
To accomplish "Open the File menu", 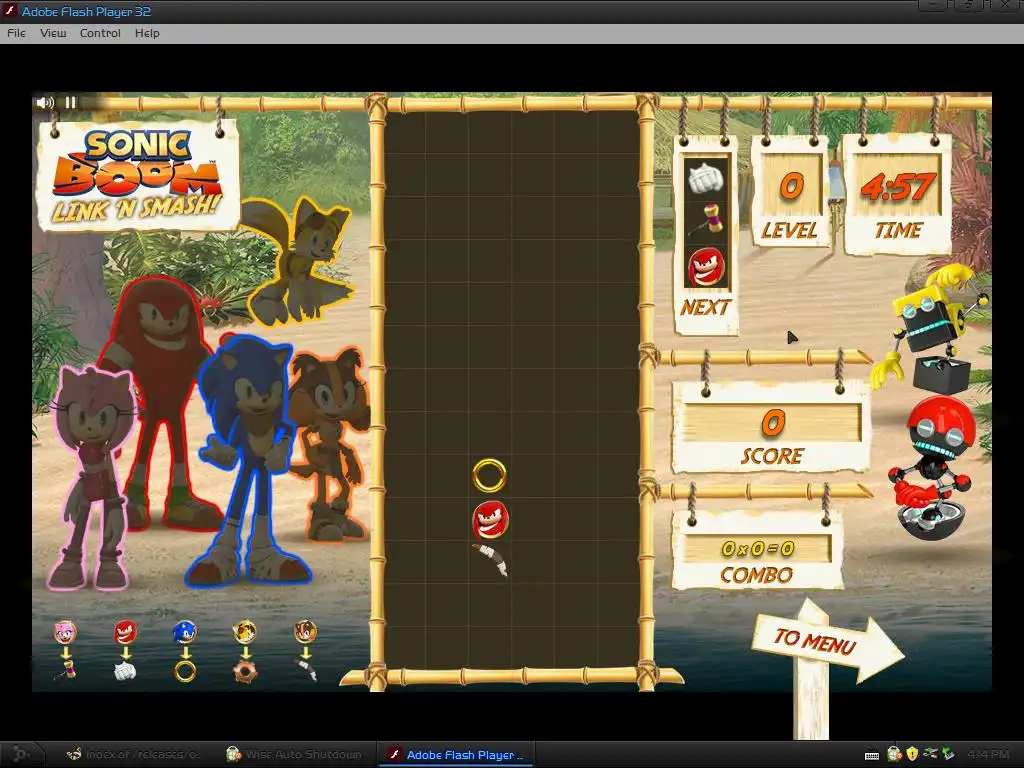I will [16, 33].
